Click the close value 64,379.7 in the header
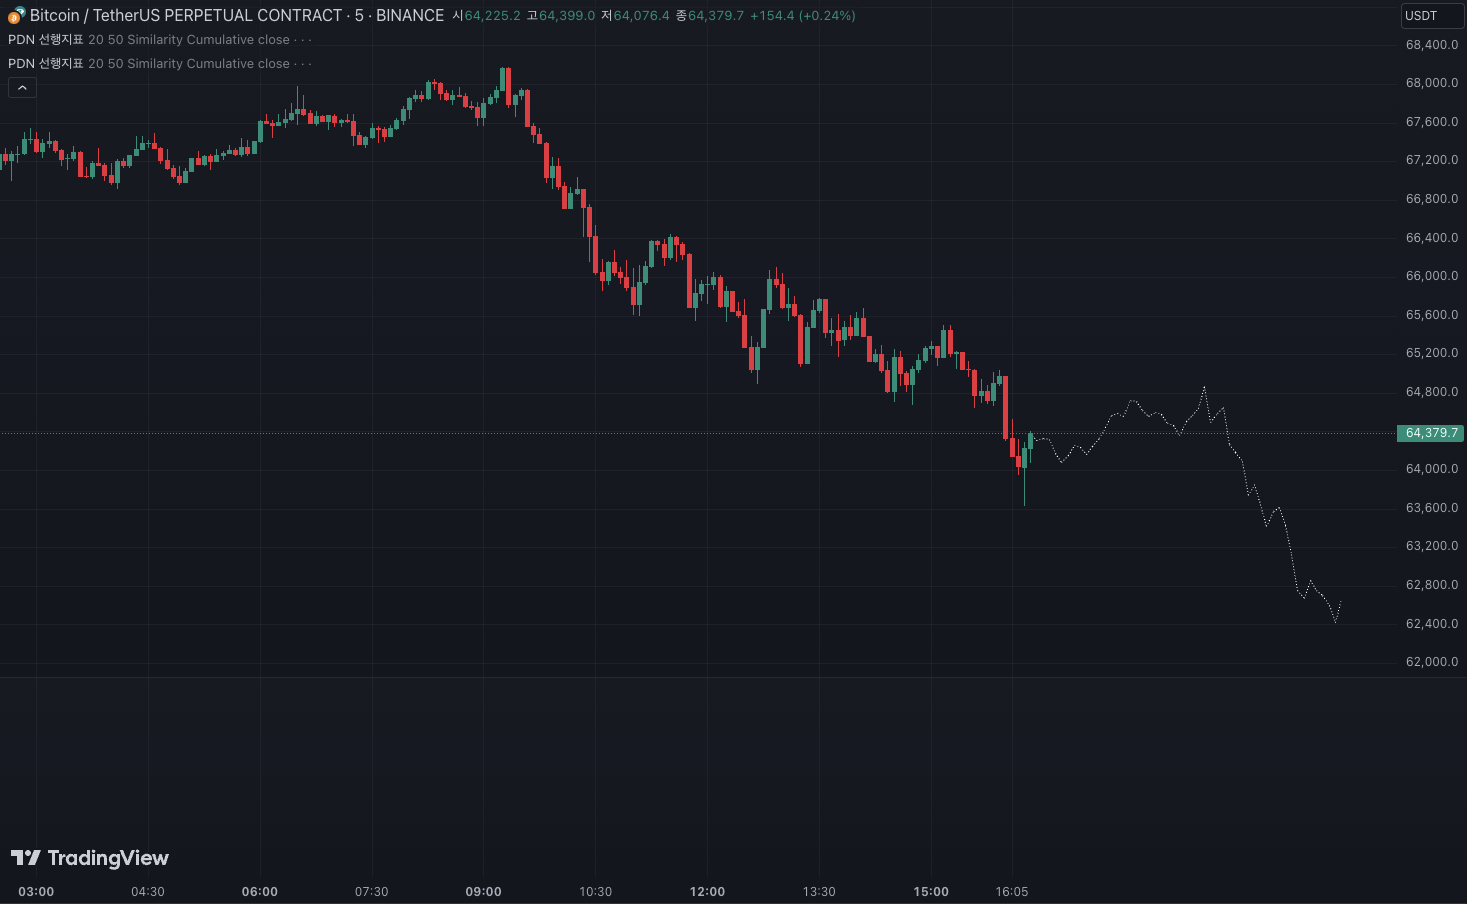Viewport: 1467px width, 904px height. pyautogui.click(x=716, y=16)
